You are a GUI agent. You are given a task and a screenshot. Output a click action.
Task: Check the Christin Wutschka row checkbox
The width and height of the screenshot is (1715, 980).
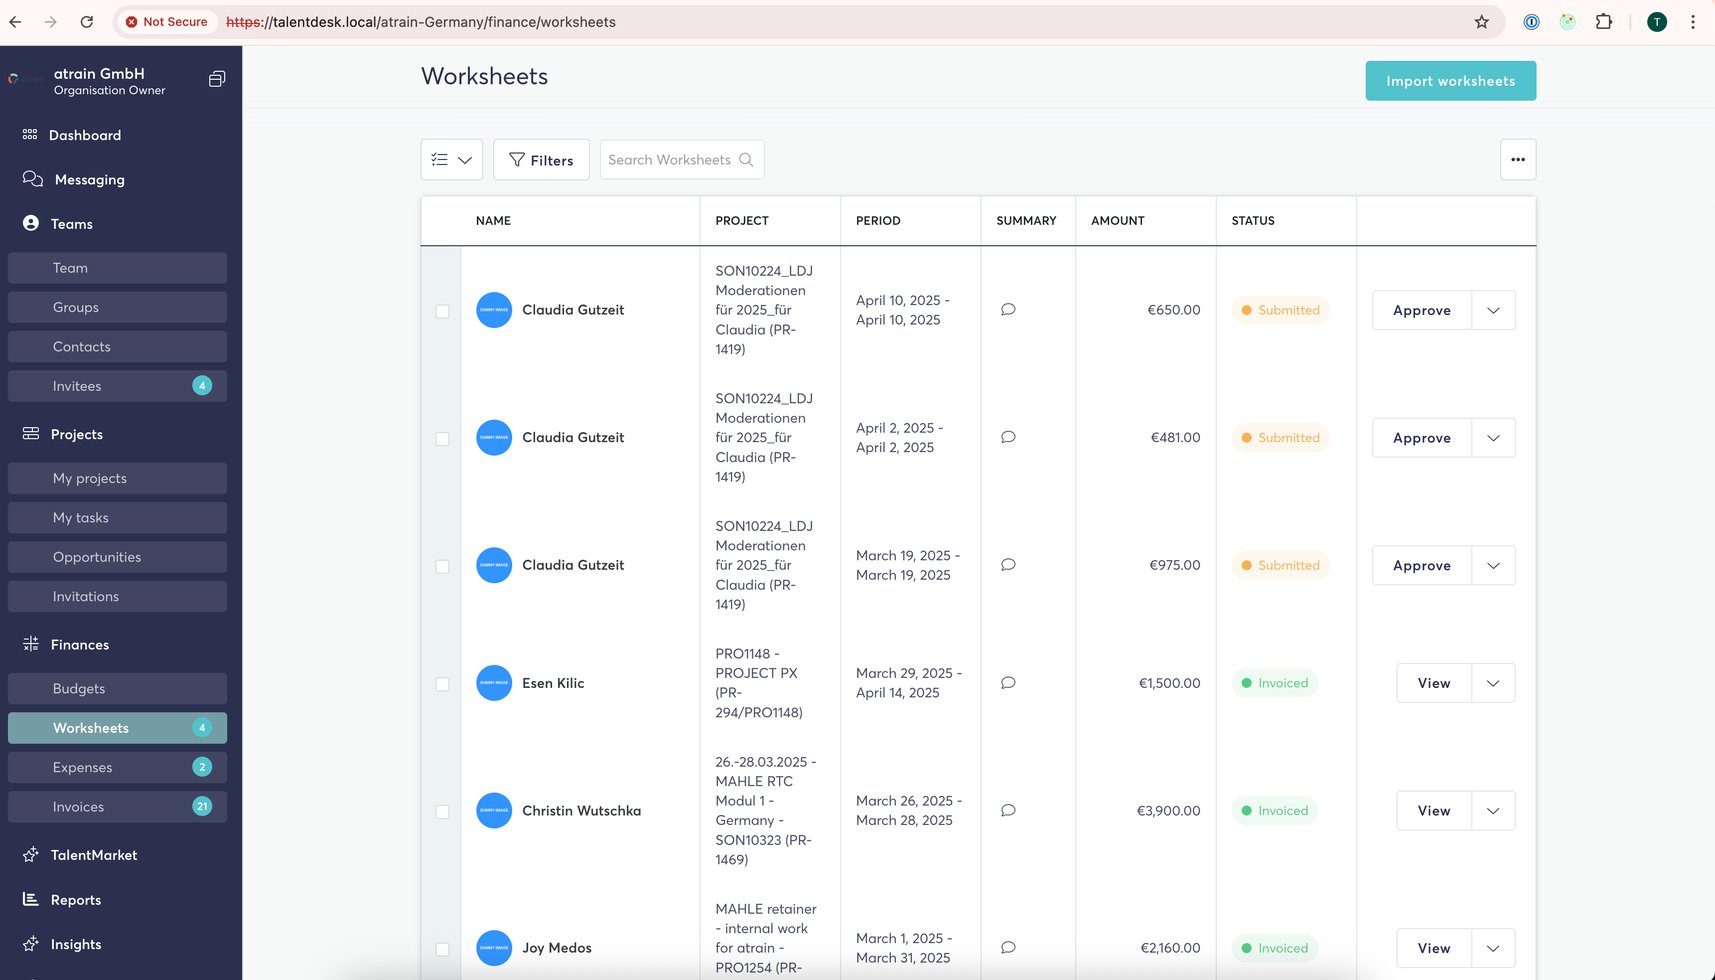click(442, 812)
